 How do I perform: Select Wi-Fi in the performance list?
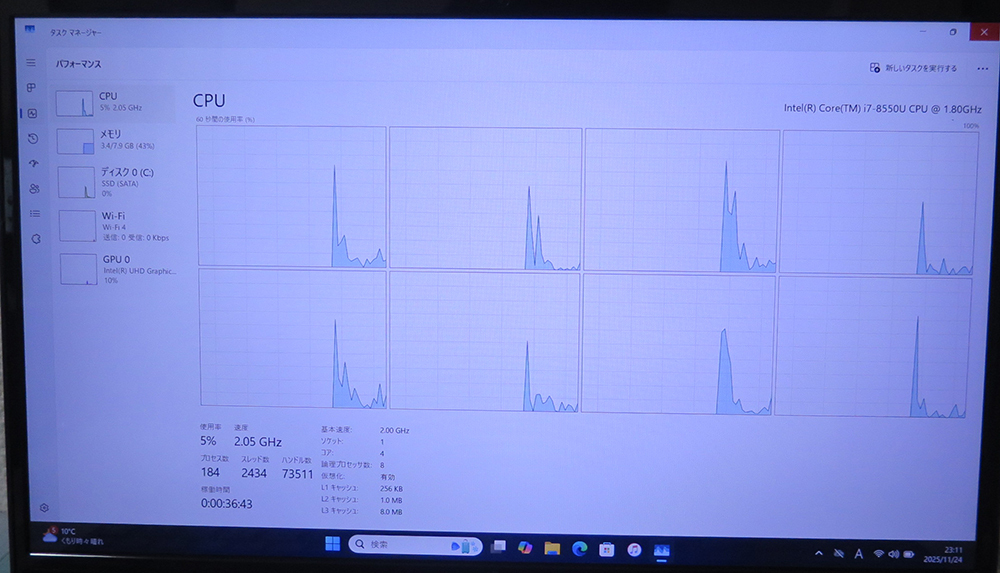pos(117,226)
